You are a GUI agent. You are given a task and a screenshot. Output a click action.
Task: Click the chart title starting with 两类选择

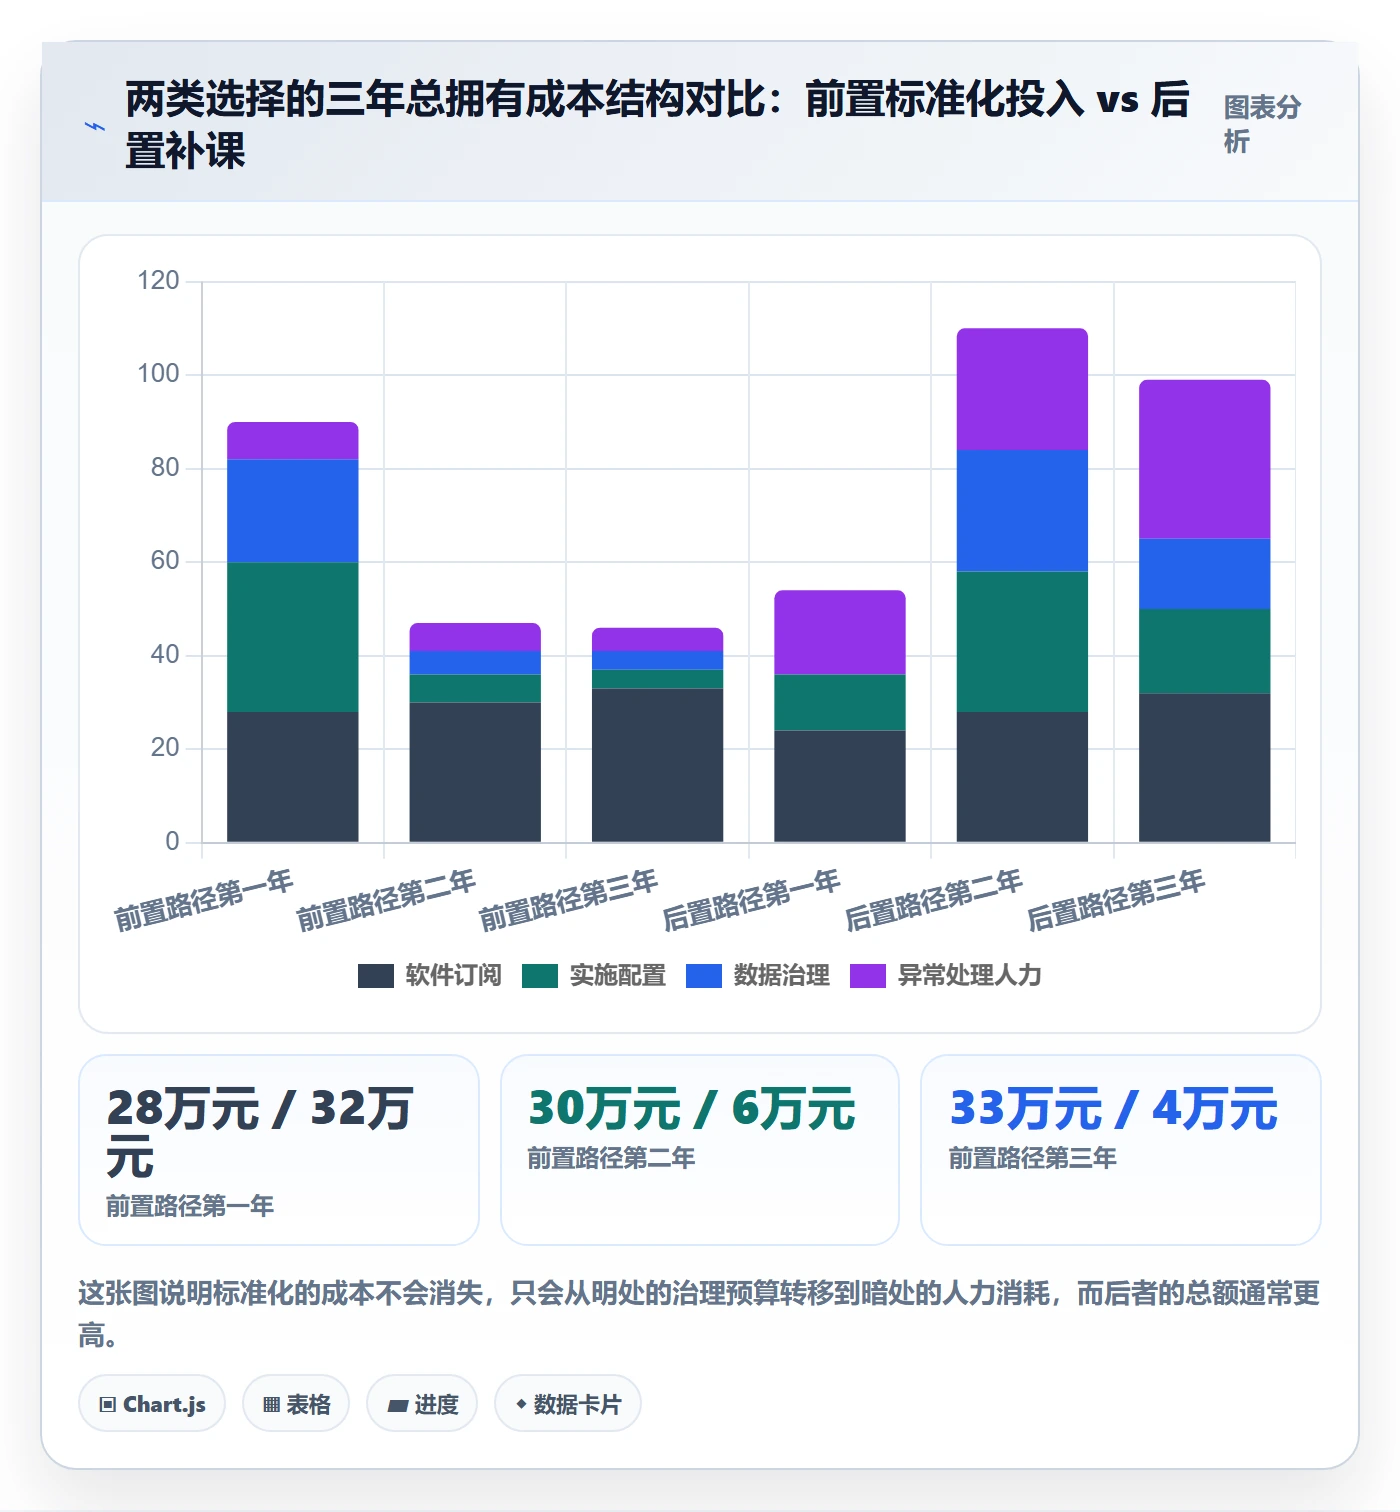point(657,125)
